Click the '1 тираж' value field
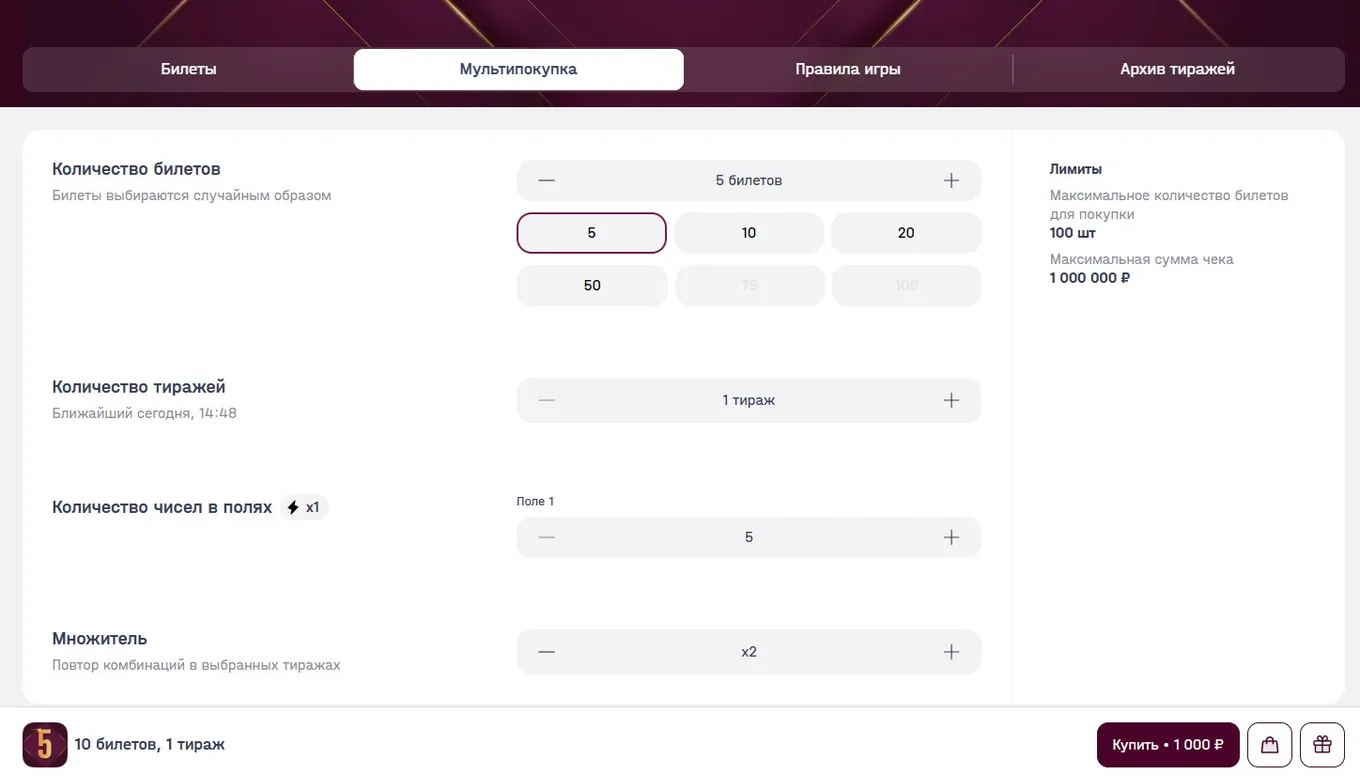Image resolution: width=1360 pixels, height=776 pixels. click(x=749, y=400)
